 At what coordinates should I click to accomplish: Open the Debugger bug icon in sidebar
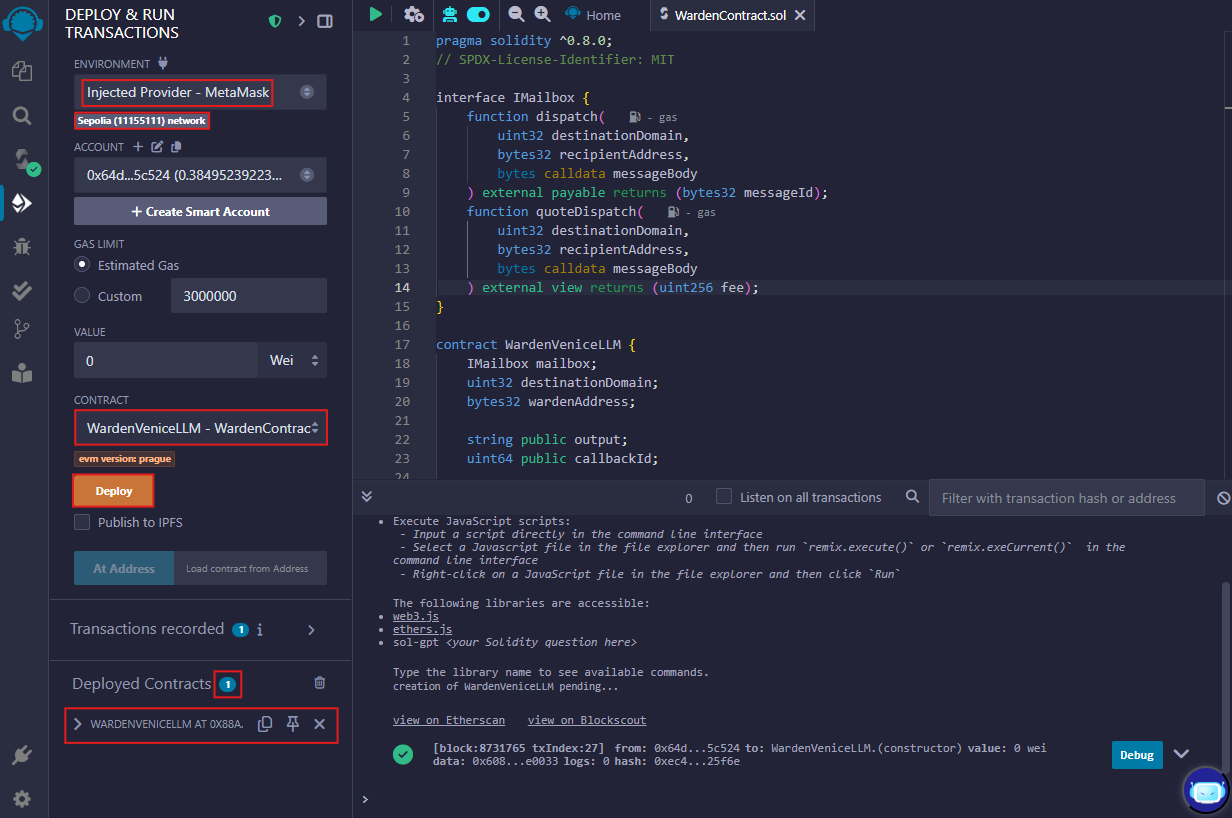(x=22, y=246)
